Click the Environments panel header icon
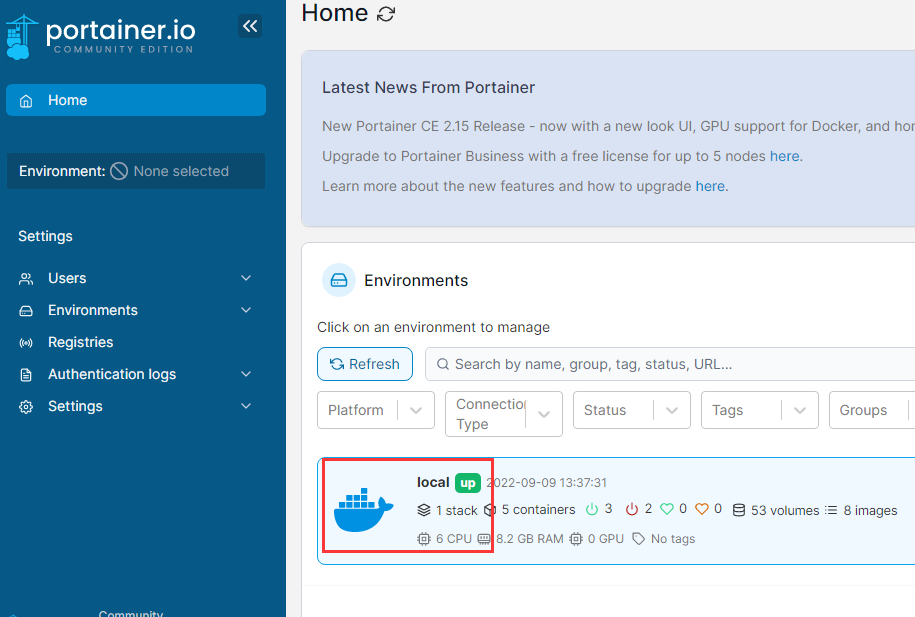915x617 pixels. click(339, 281)
